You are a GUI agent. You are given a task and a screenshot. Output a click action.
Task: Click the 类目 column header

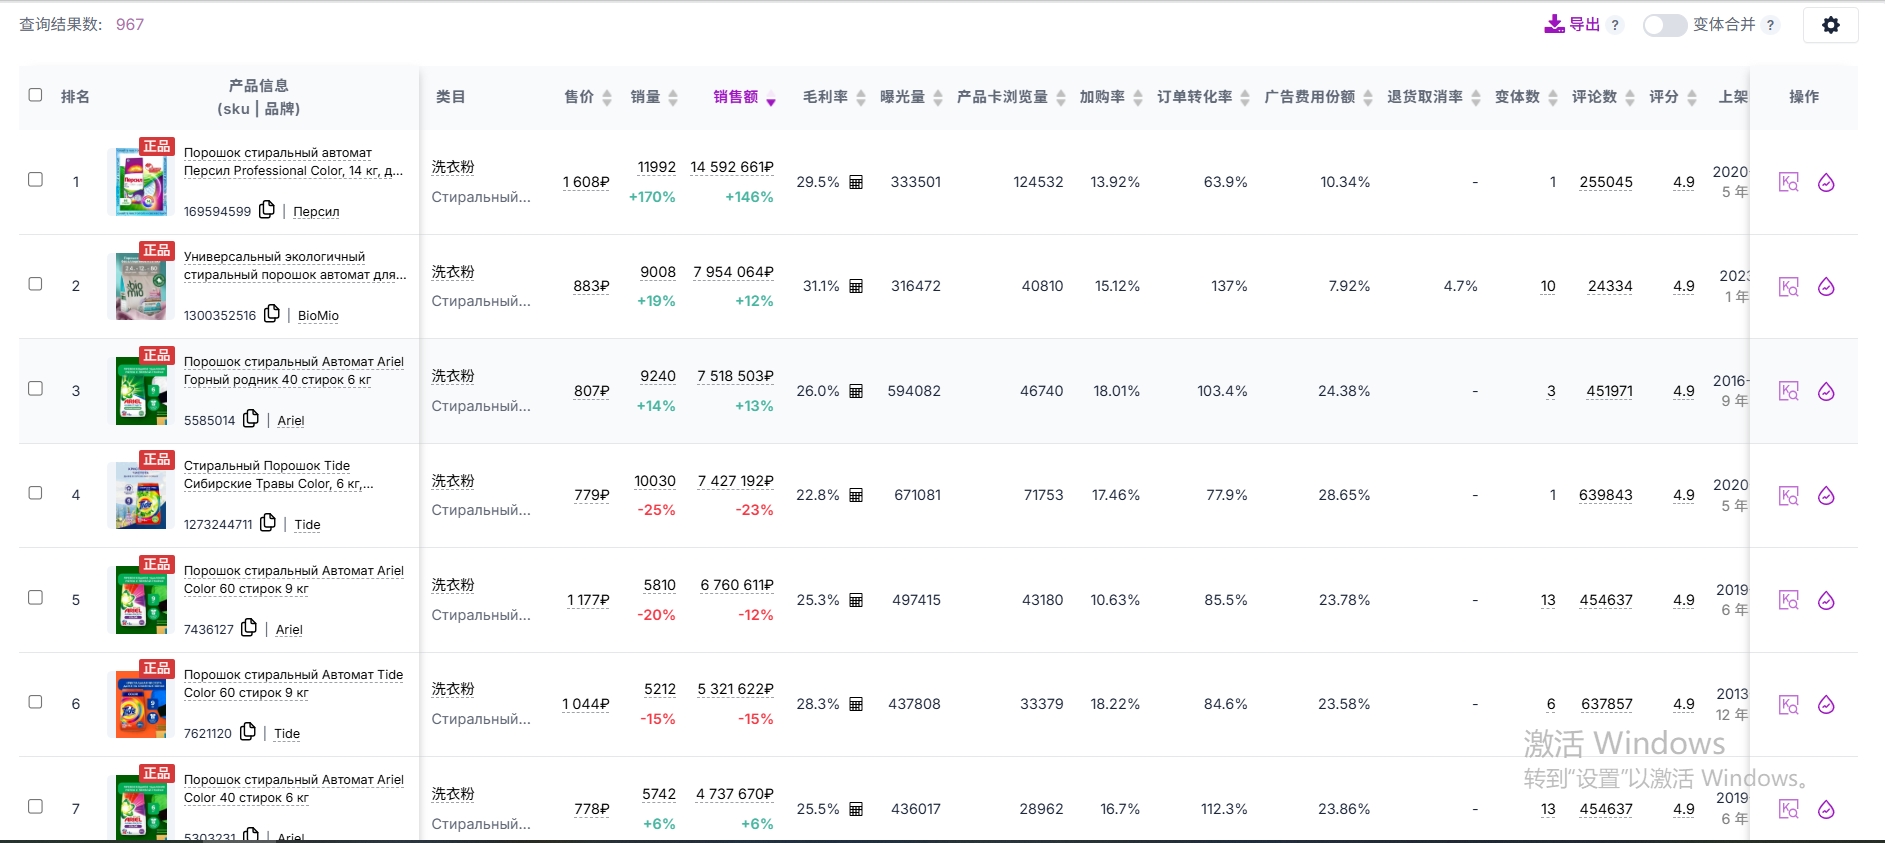click(451, 97)
